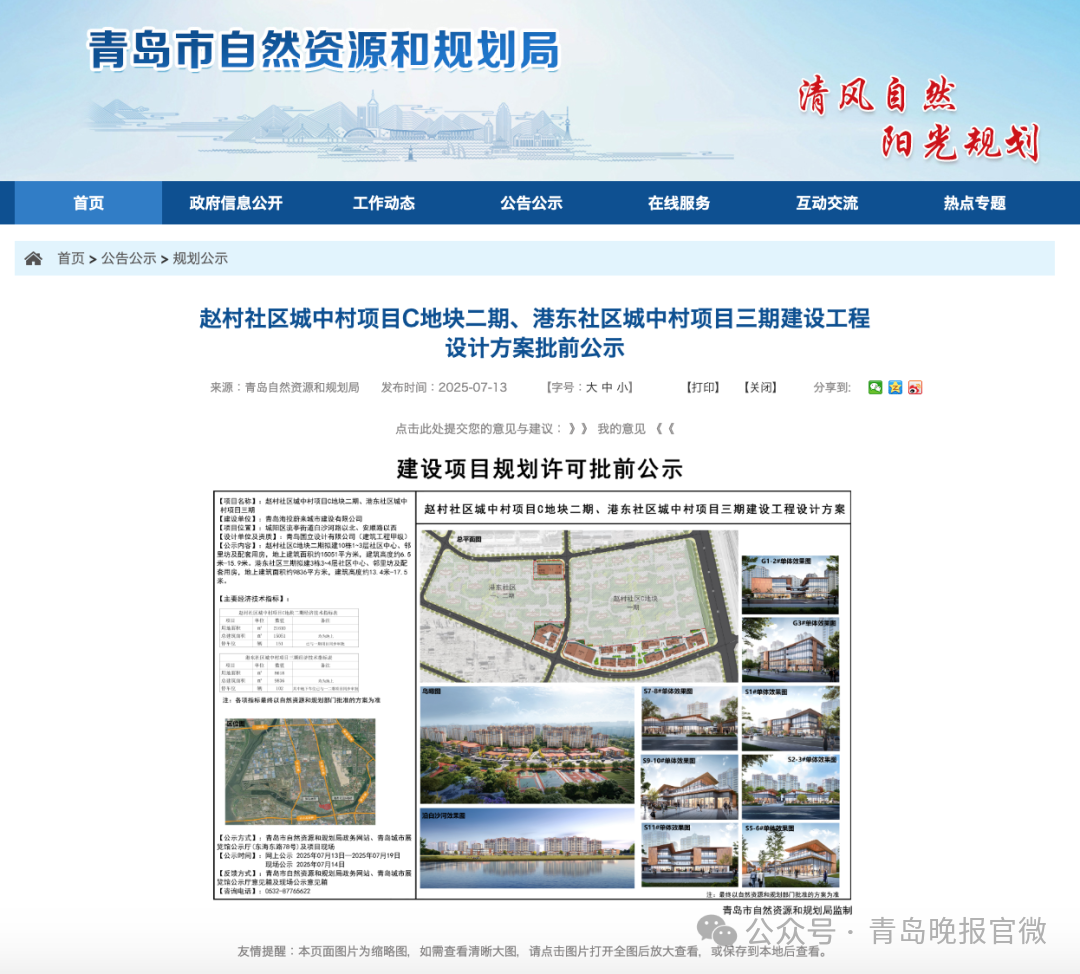Open the 互动交流 navigation item
This screenshot has width=1080, height=974.
coord(827,203)
